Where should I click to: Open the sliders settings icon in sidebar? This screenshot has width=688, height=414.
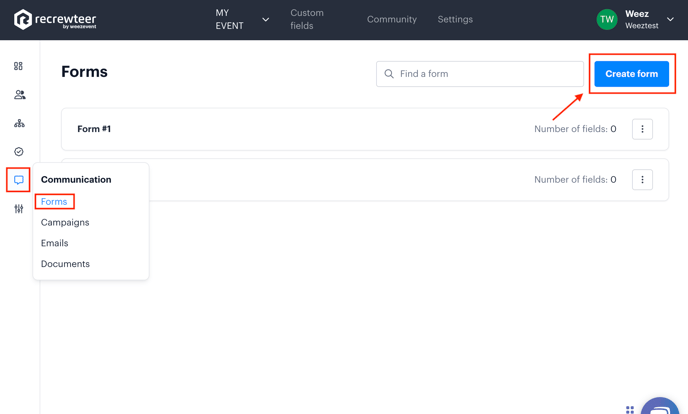18,209
